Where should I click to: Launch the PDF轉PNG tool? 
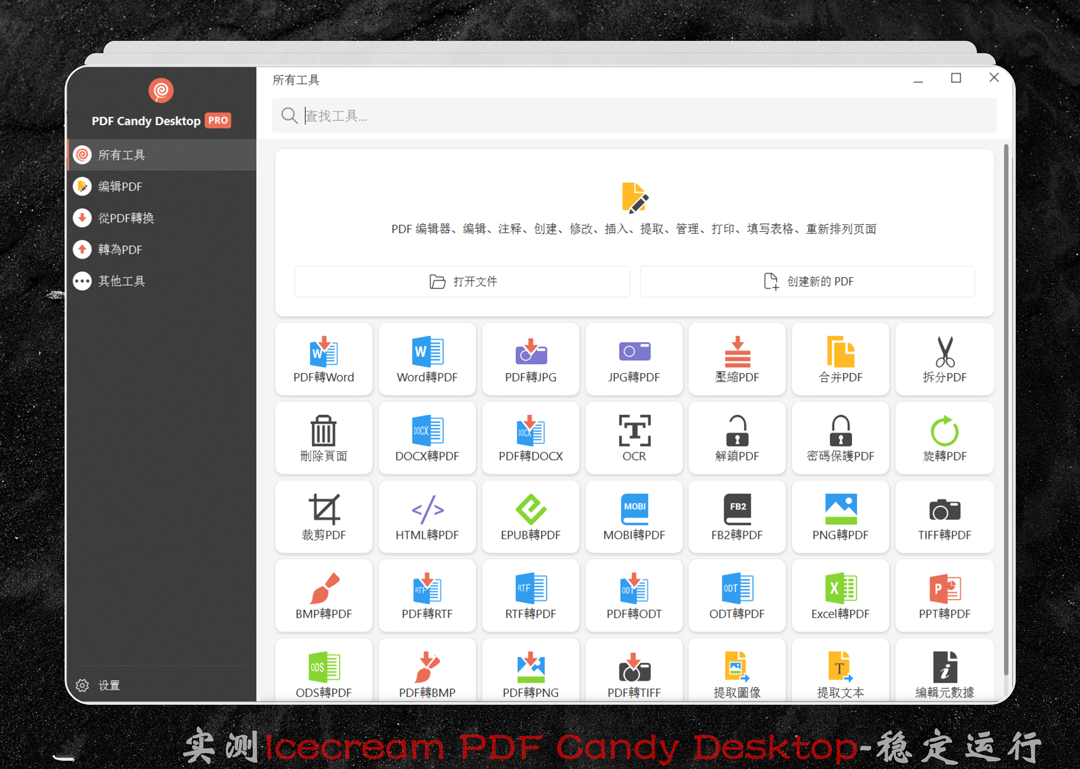530,670
